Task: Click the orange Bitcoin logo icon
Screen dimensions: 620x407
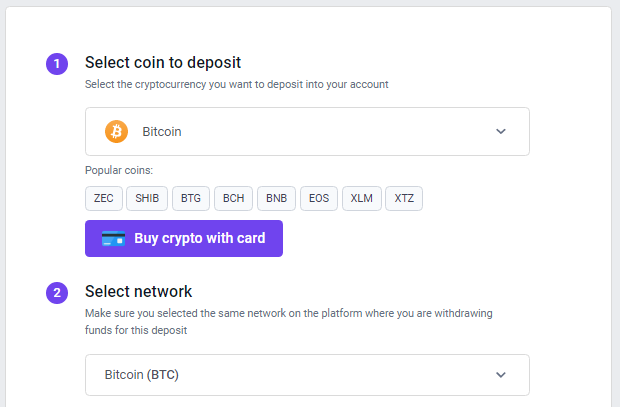Action: 116,131
